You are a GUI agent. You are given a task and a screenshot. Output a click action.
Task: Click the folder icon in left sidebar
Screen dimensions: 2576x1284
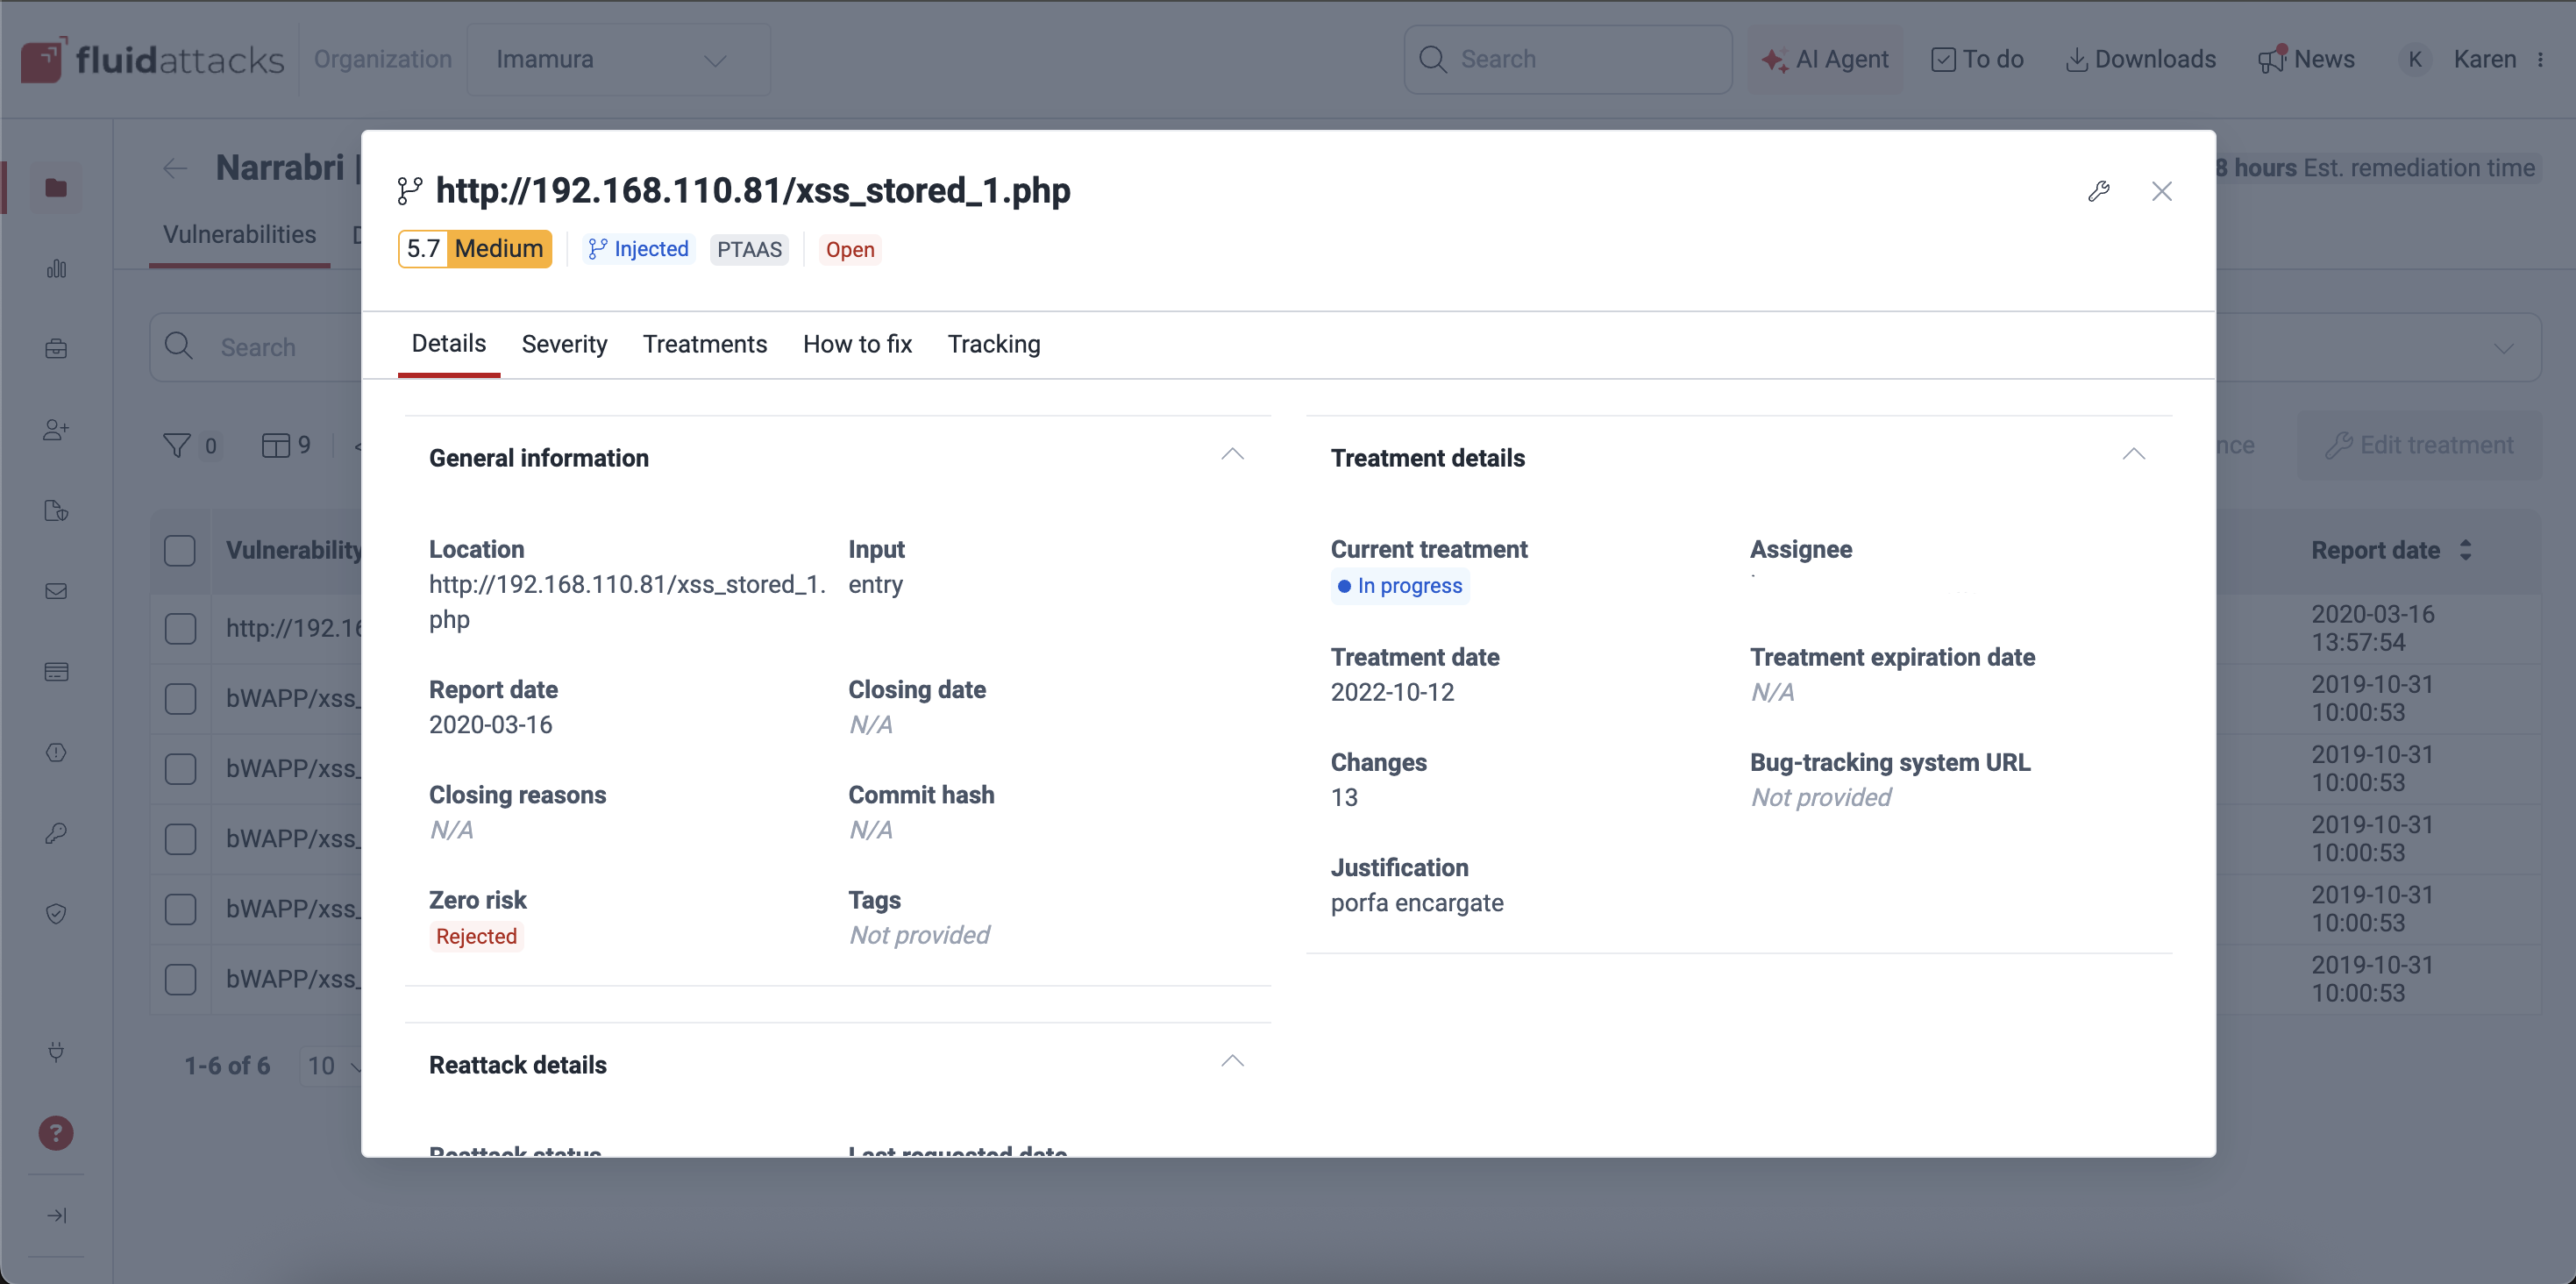[x=56, y=188]
